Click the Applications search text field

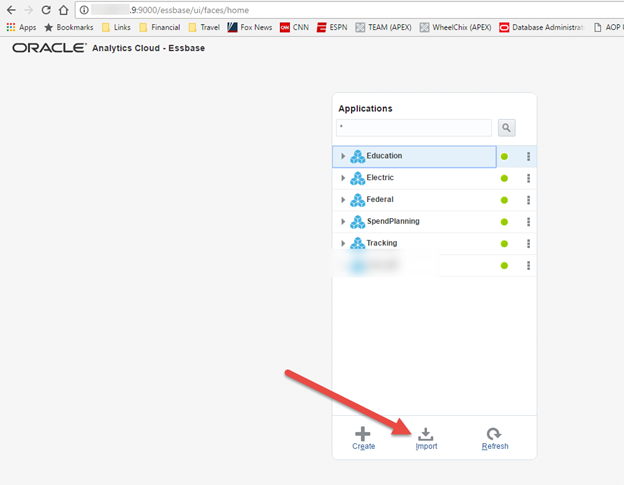click(x=414, y=128)
